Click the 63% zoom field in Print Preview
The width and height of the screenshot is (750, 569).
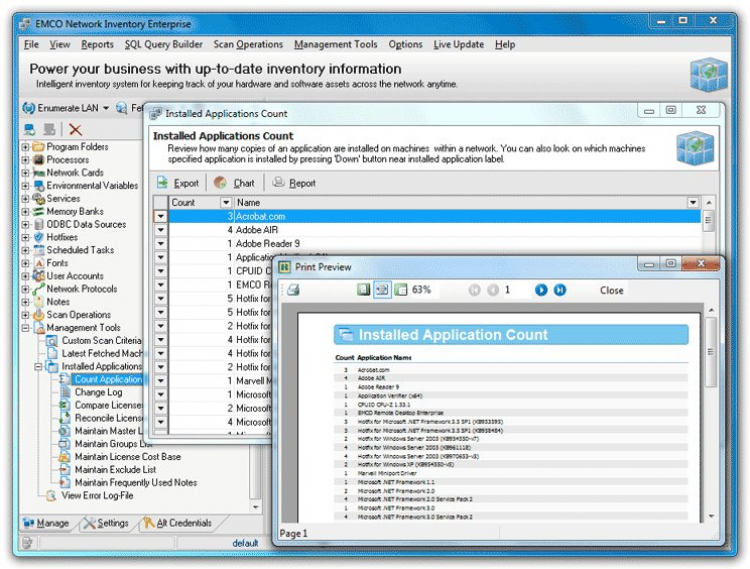422,290
